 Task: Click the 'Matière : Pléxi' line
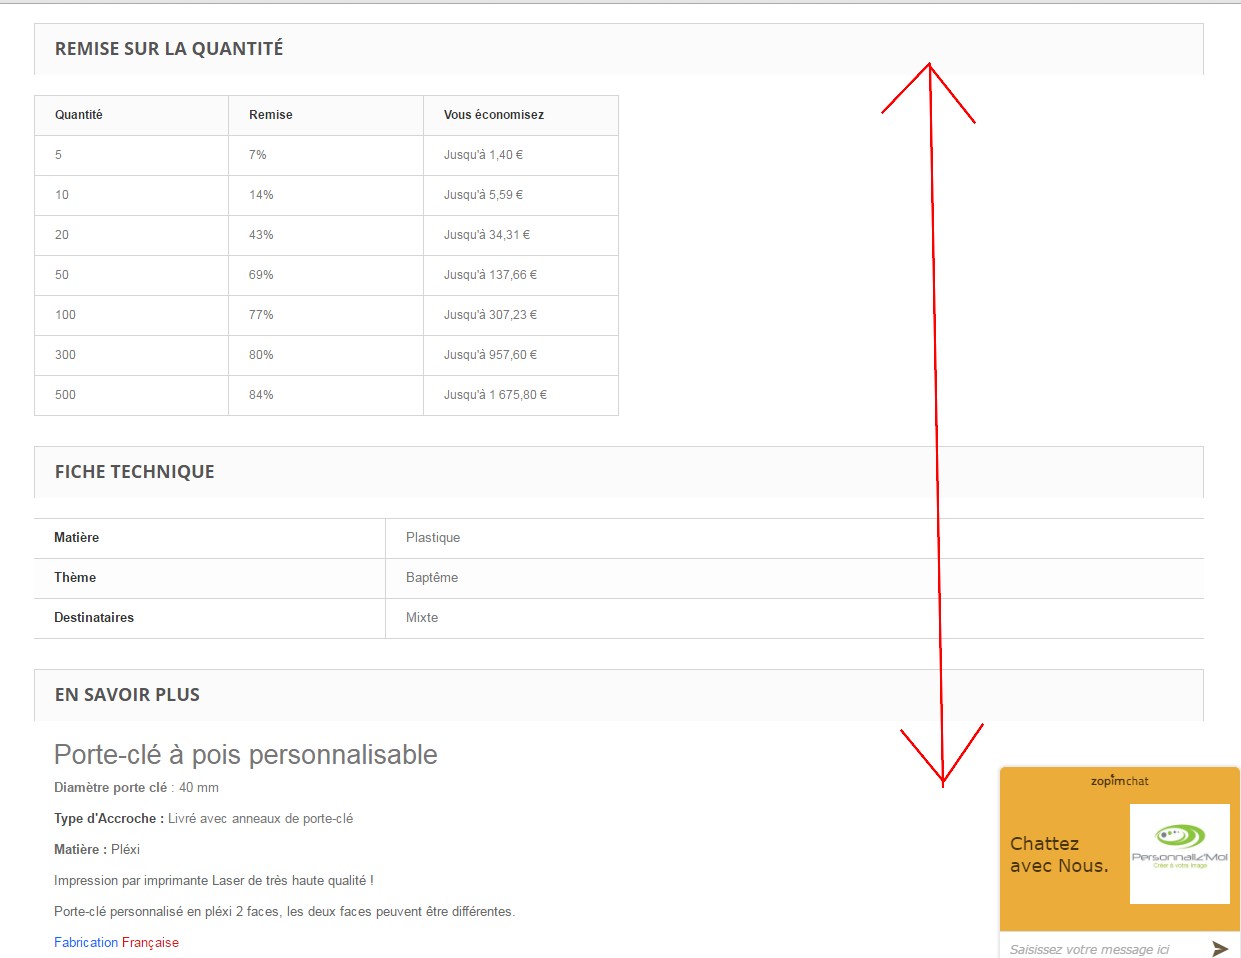pyautogui.click(x=97, y=850)
